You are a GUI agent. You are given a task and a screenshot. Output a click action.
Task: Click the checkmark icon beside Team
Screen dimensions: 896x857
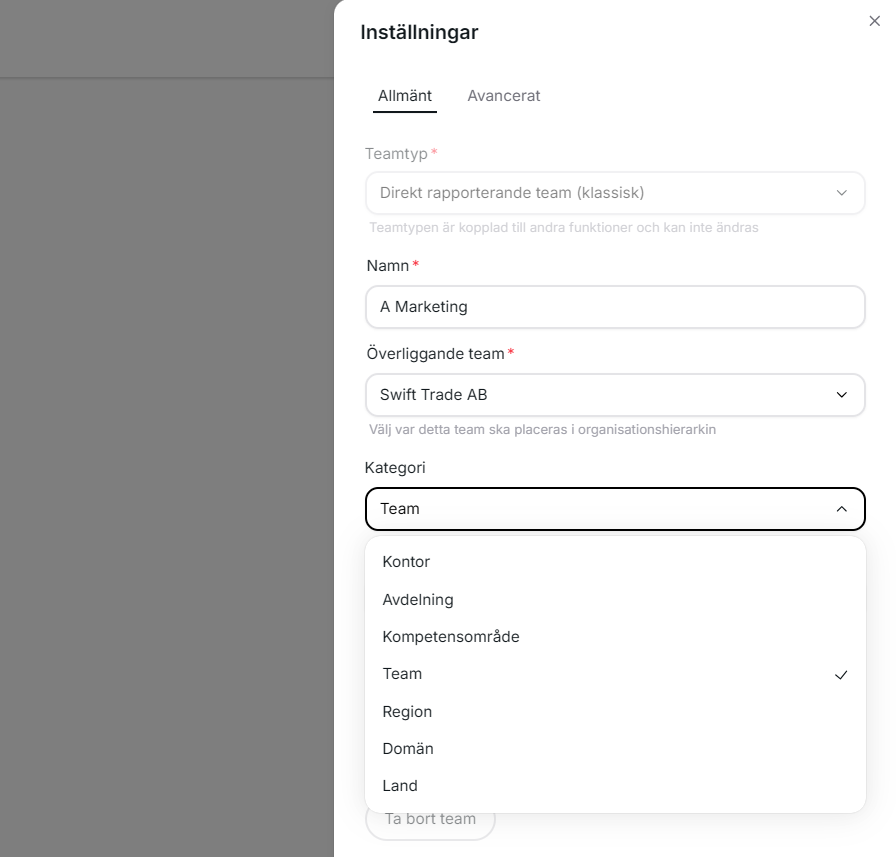pos(841,675)
